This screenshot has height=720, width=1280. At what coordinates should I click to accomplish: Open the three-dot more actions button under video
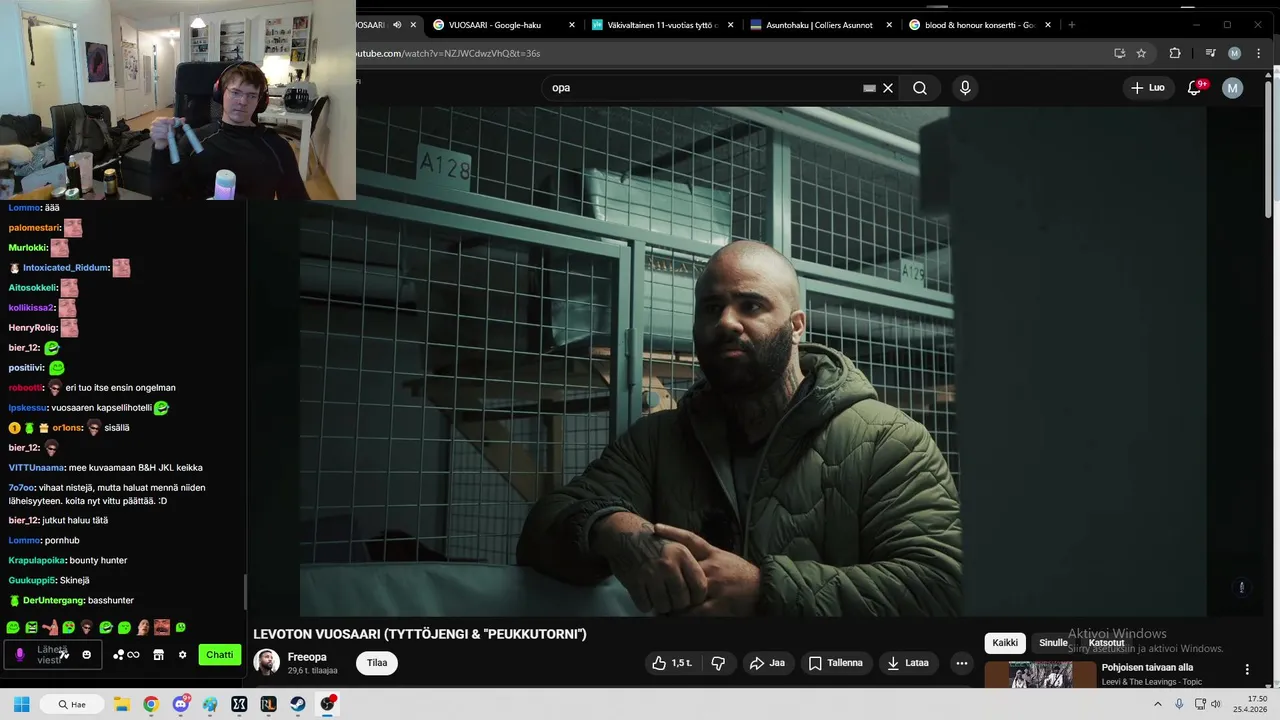962,663
